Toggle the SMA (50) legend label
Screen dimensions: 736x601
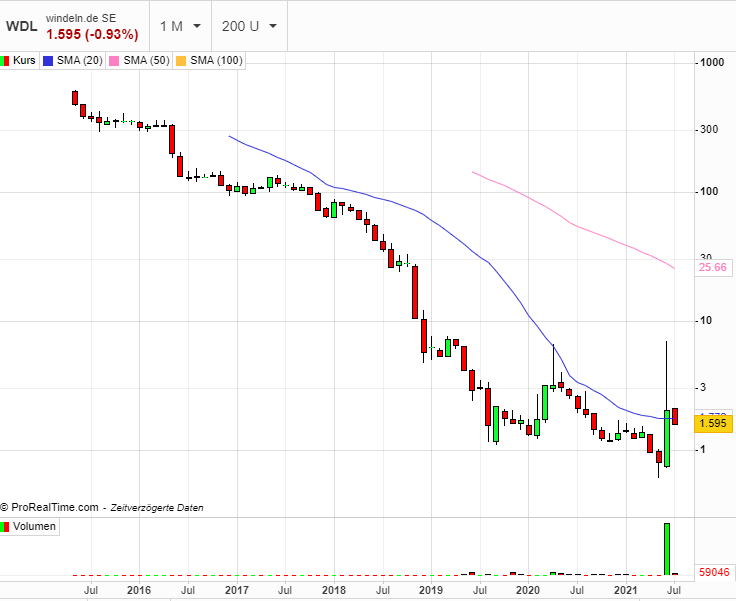147,61
